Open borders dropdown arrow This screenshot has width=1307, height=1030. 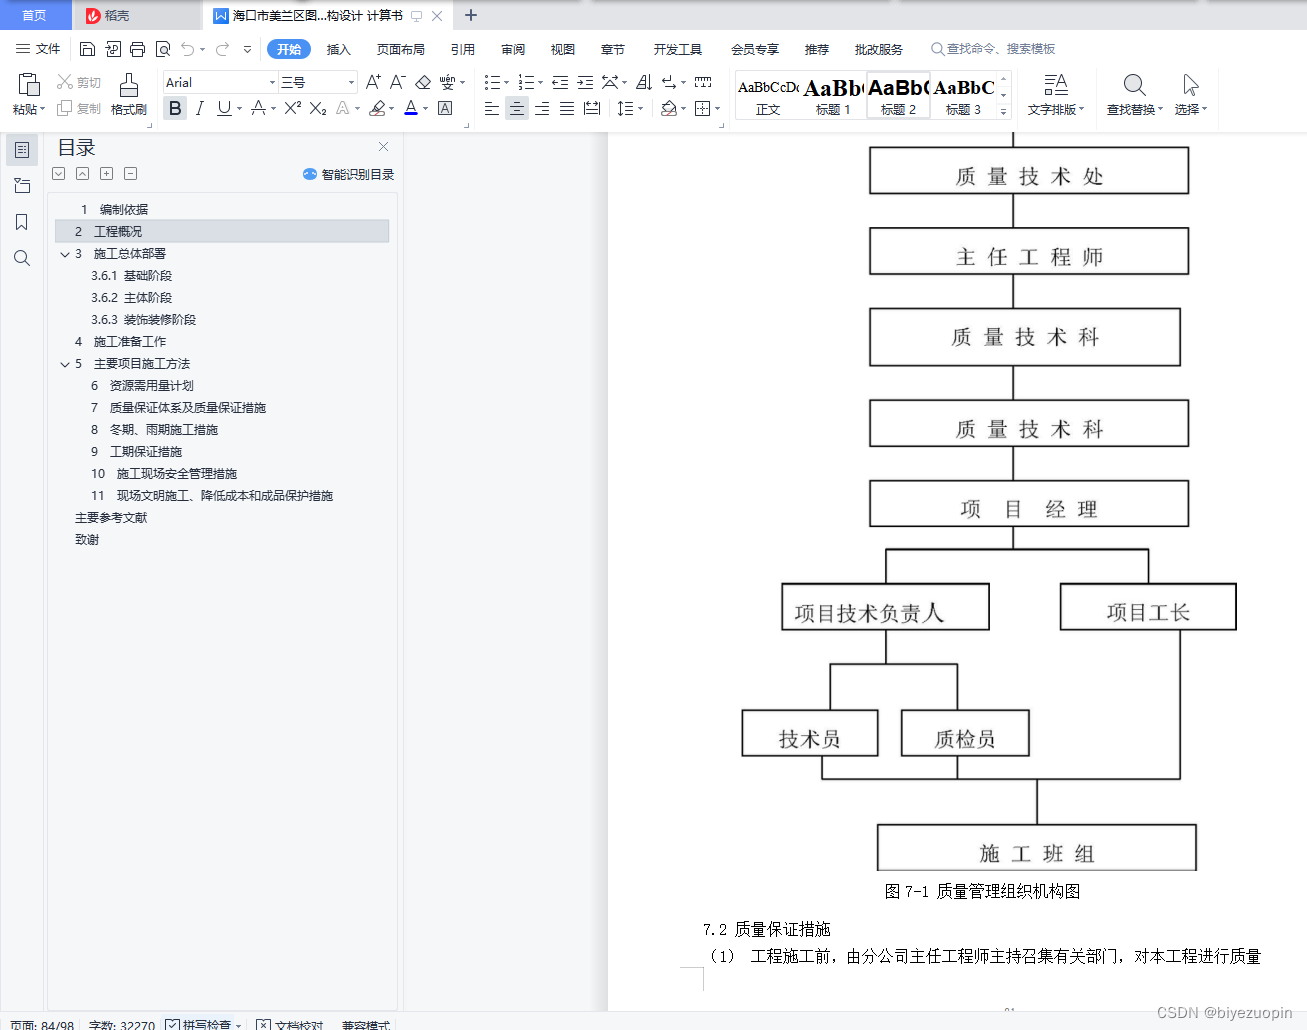pyautogui.click(x=717, y=108)
